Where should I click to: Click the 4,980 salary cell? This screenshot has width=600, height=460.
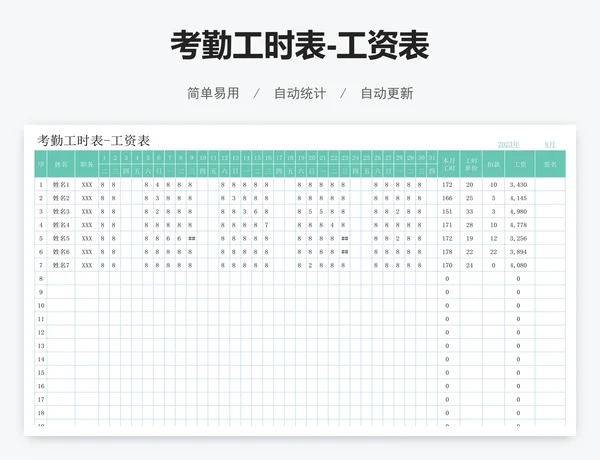click(518, 212)
